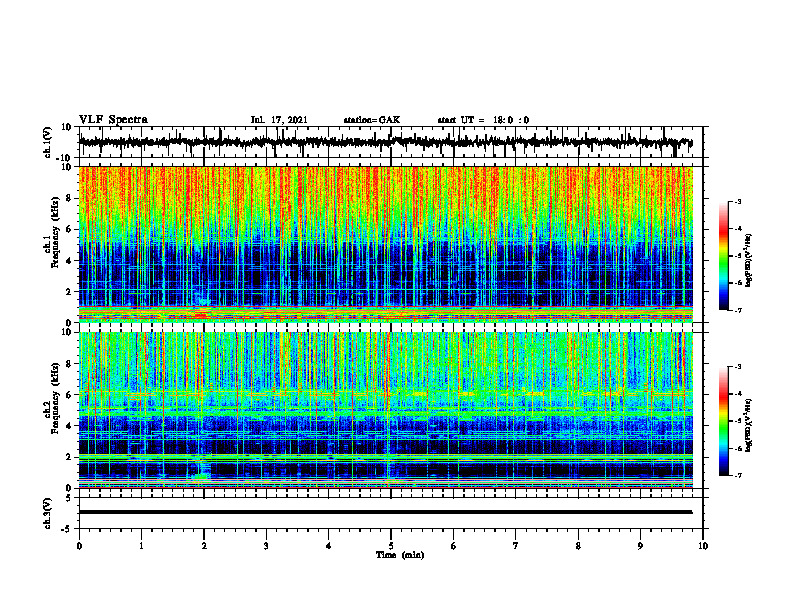Select the date label "Jul 17, 2021"
Viewport: 792px width, 612px height.
279,120
